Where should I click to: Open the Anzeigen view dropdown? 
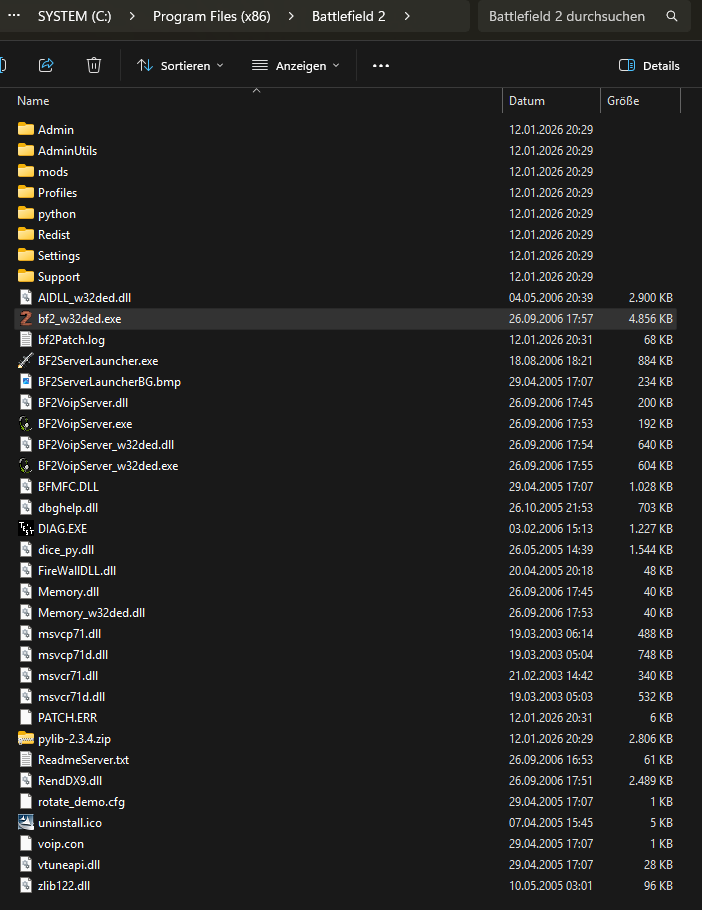295,66
